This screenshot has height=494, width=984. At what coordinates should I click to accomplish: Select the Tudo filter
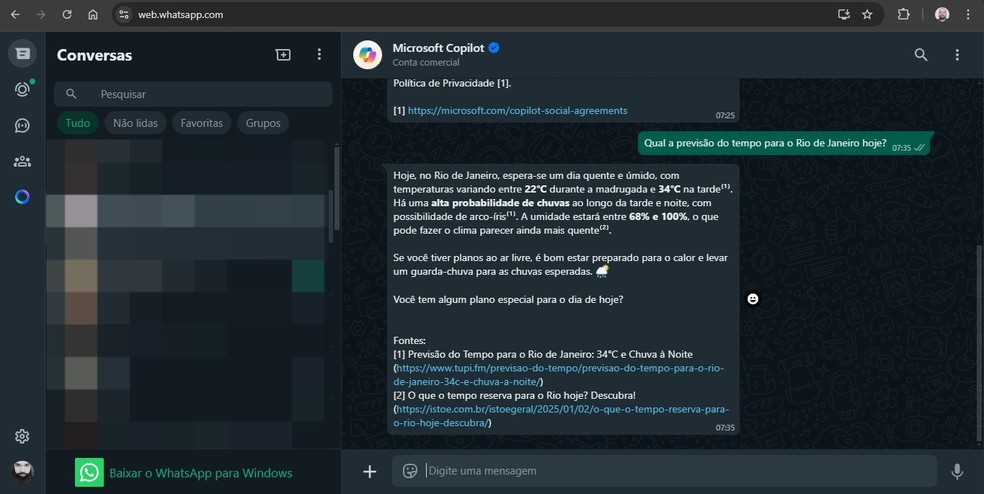pos(78,123)
